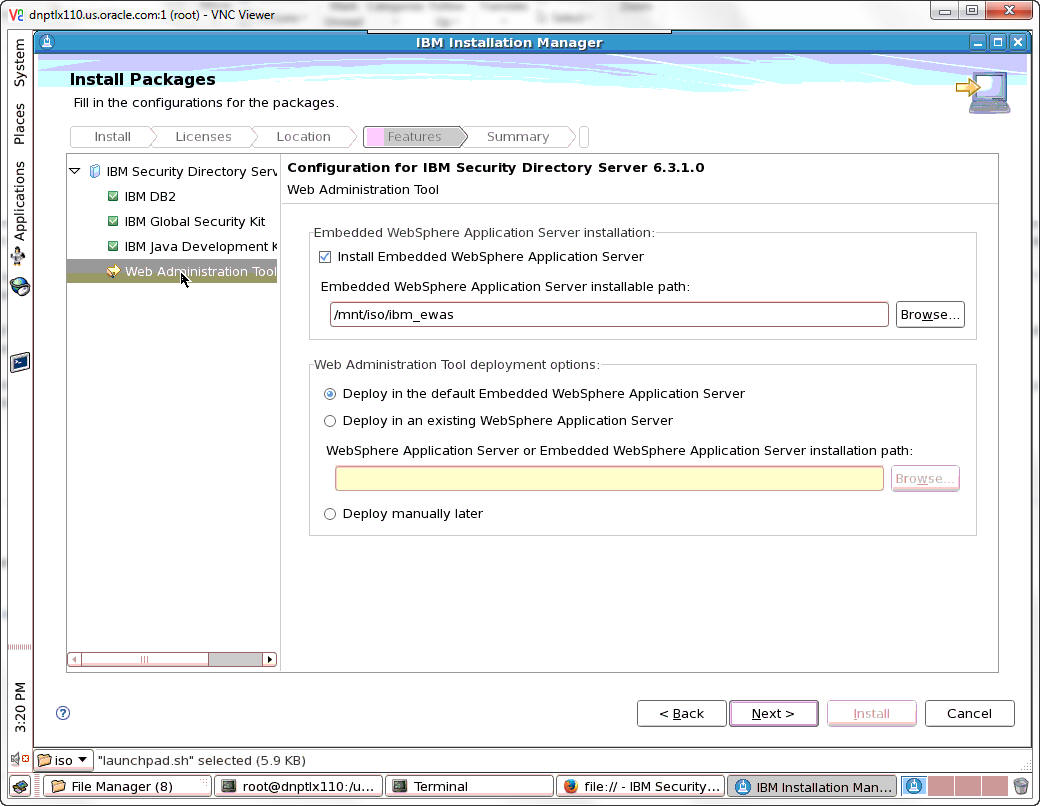Click the IBM Security Directory Server package icon
1040x806 pixels.
coord(95,171)
